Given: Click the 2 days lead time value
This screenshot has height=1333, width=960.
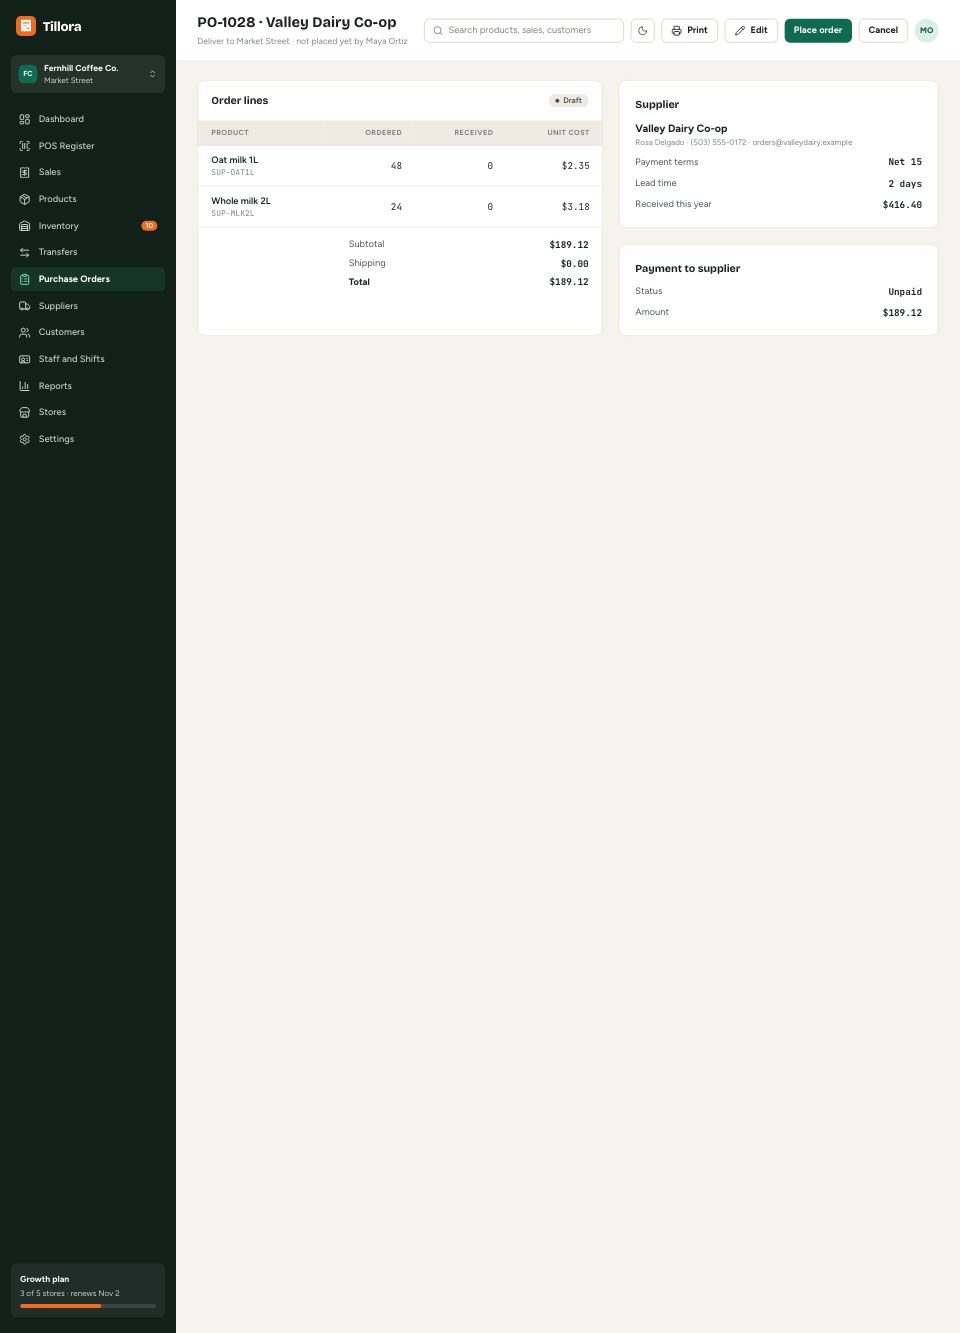Looking at the screenshot, I should (905, 184).
